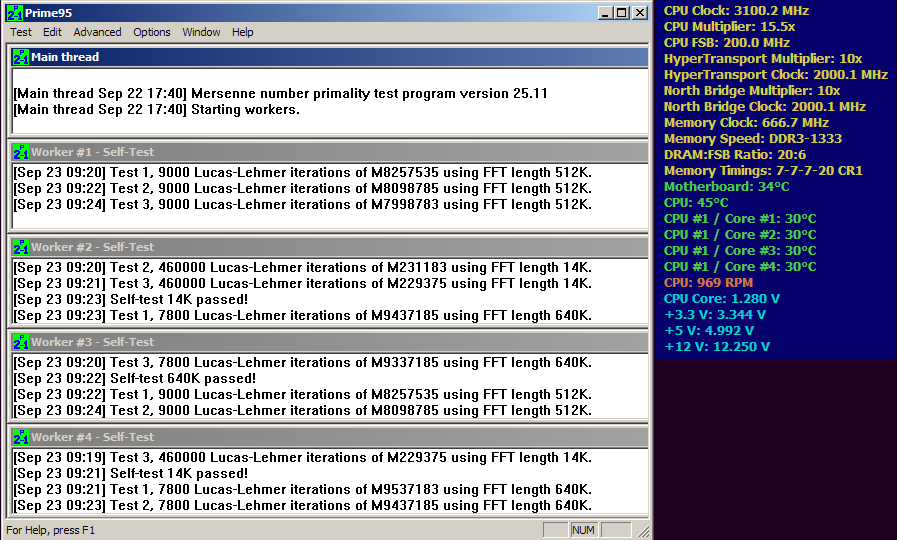This screenshot has height=540, width=897.
Task: Activate the Worker #3 - Self-Test title bar
Action: (330, 342)
